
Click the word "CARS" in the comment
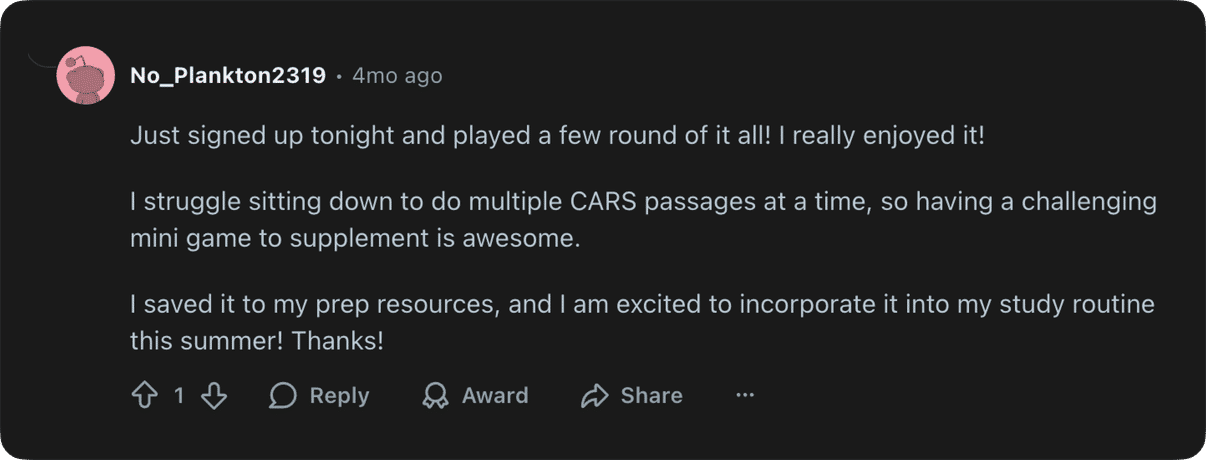(x=606, y=202)
